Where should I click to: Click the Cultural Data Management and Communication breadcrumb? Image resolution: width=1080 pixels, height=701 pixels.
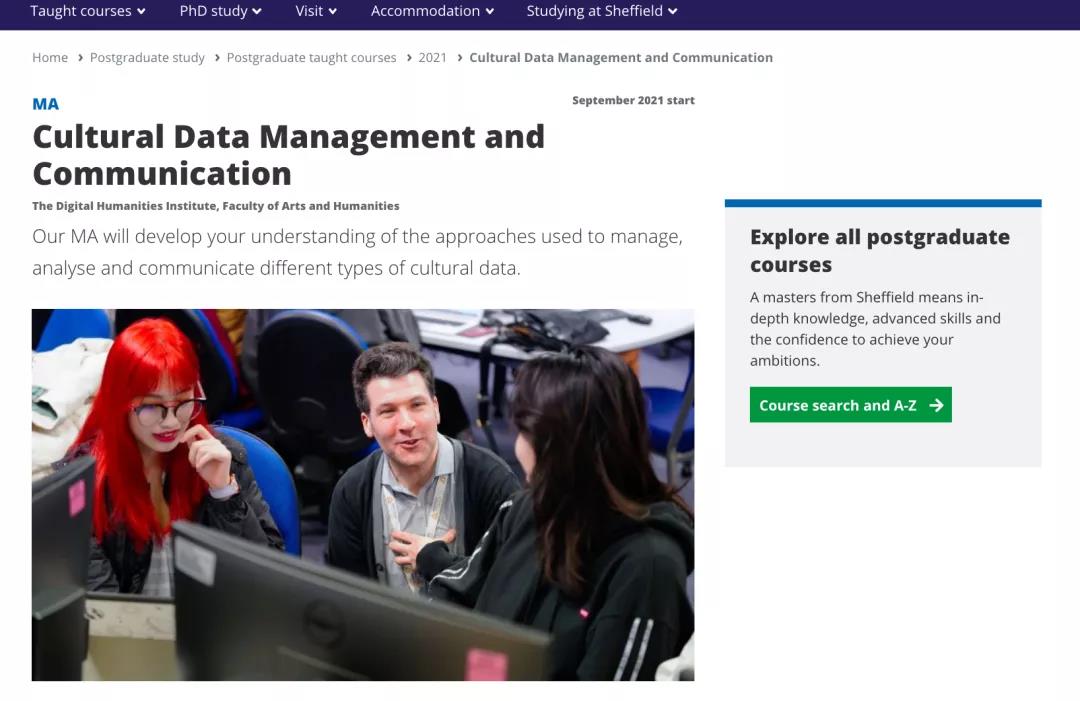(620, 58)
